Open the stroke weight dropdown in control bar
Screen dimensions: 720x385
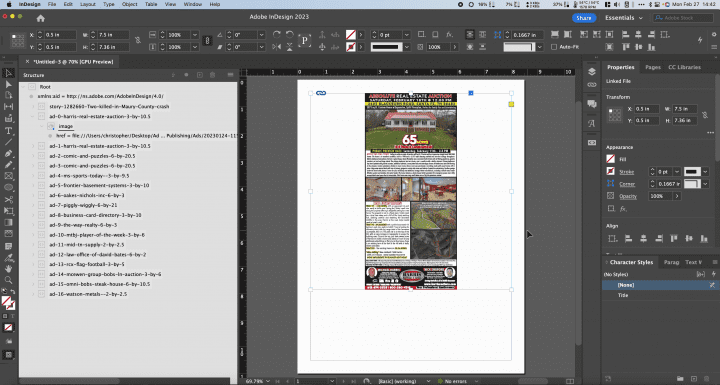pyautogui.click(x=406, y=35)
